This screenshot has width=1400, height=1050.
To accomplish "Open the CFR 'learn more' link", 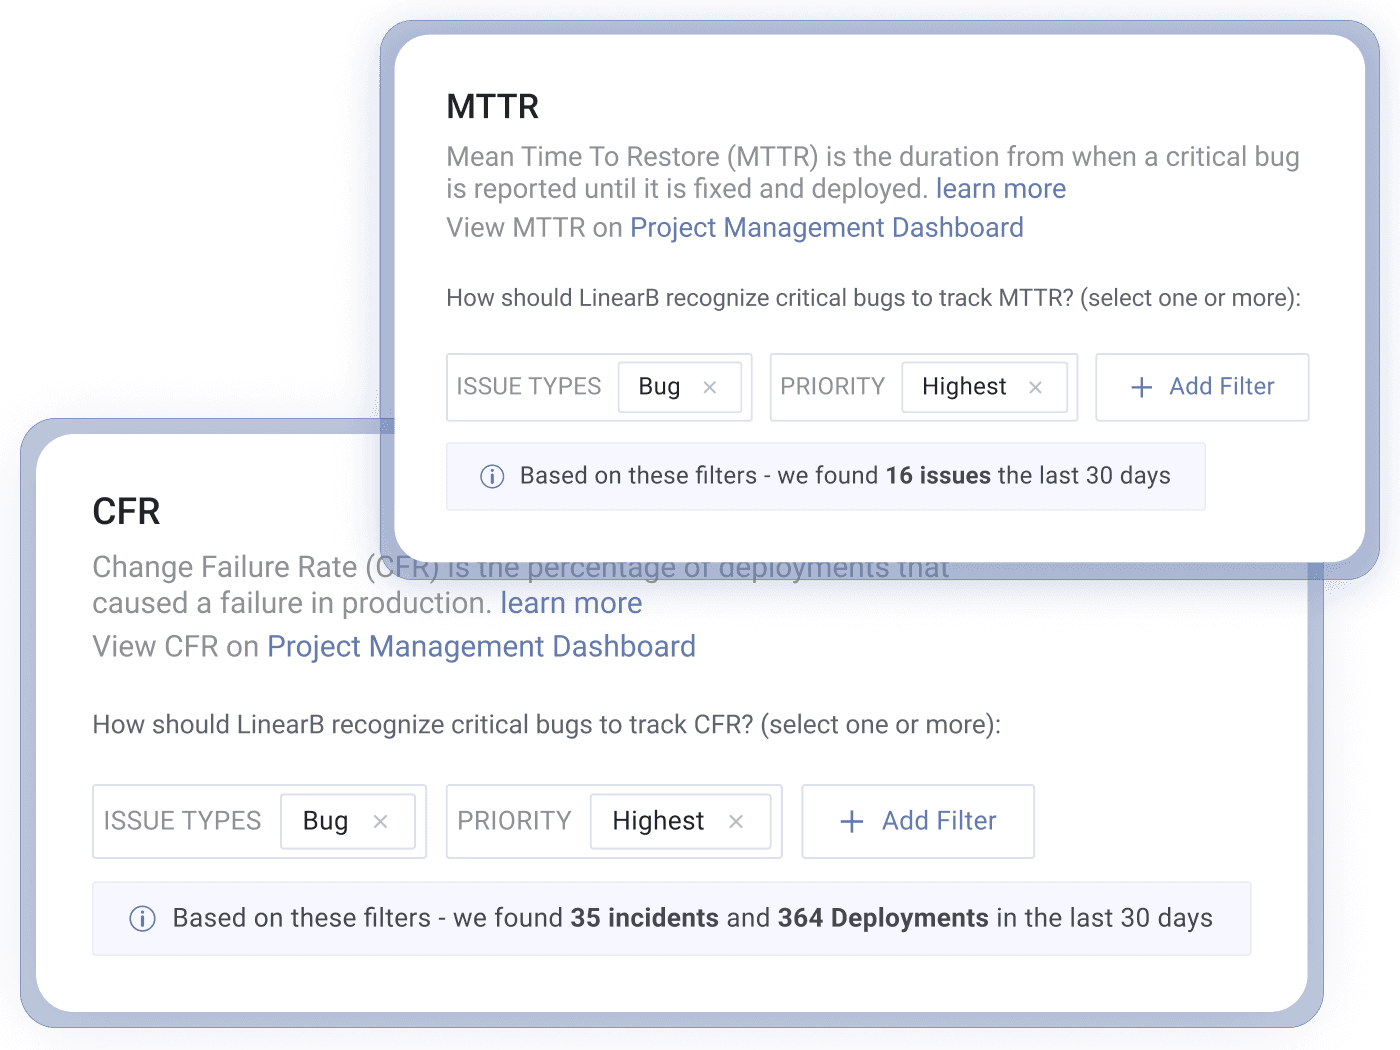I will click(571, 603).
